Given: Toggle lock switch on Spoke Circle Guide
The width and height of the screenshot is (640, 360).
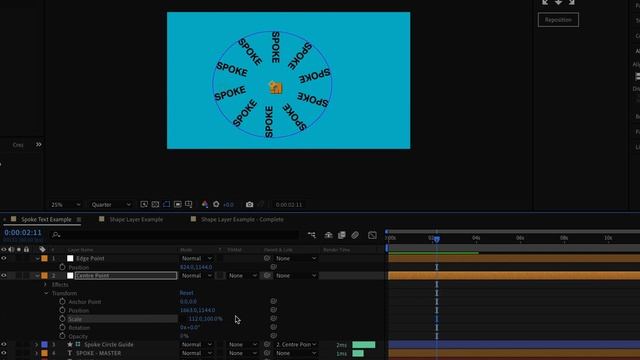Looking at the screenshot, I should tap(27, 344).
